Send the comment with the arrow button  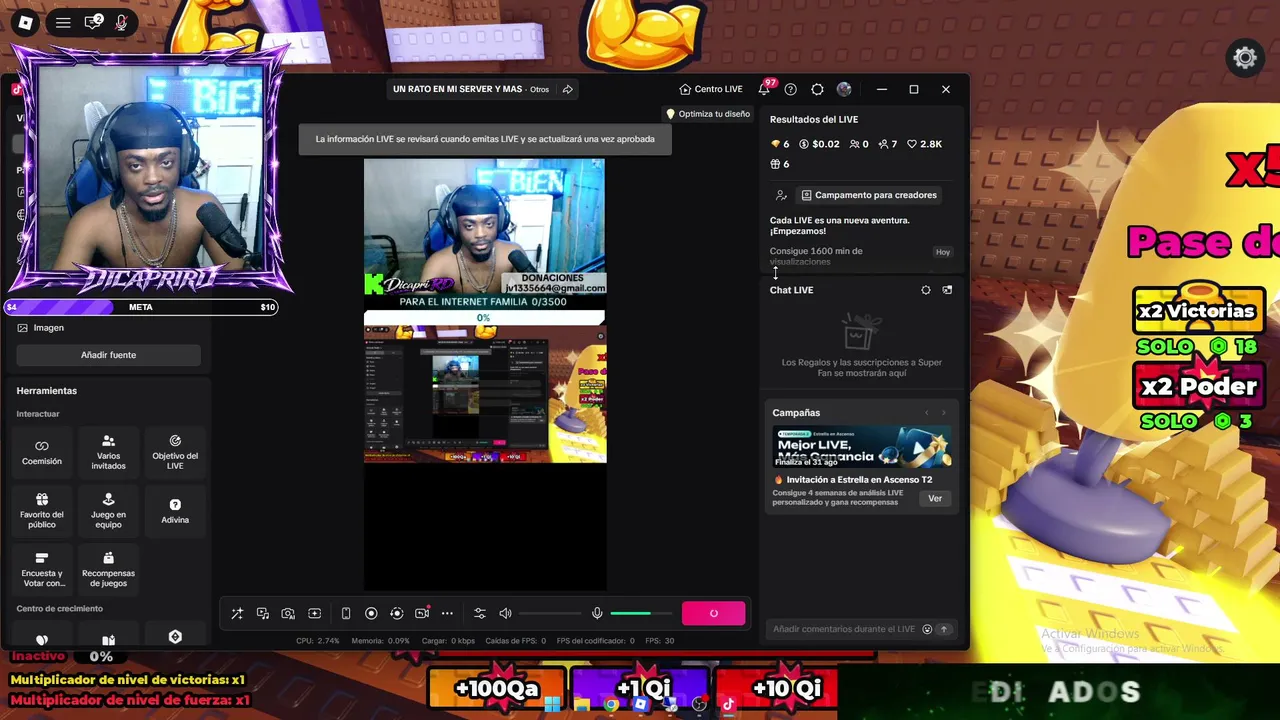click(943, 629)
